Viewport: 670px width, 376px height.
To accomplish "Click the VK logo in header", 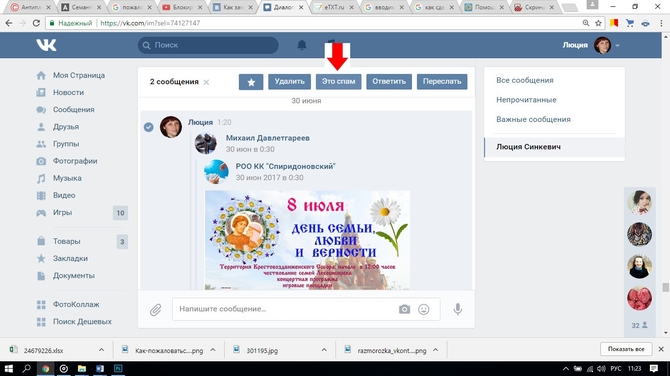I will pyautogui.click(x=46, y=45).
